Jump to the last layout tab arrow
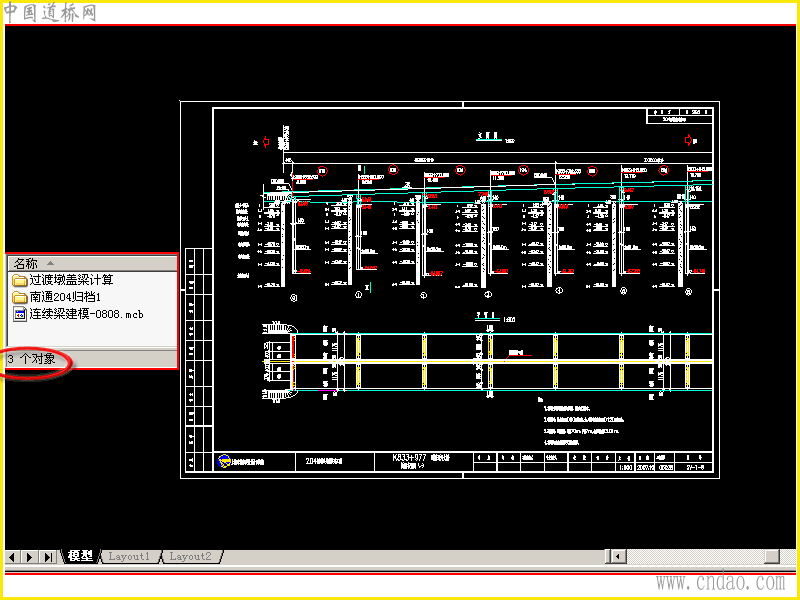The height and width of the screenshot is (600, 800). click(48, 557)
